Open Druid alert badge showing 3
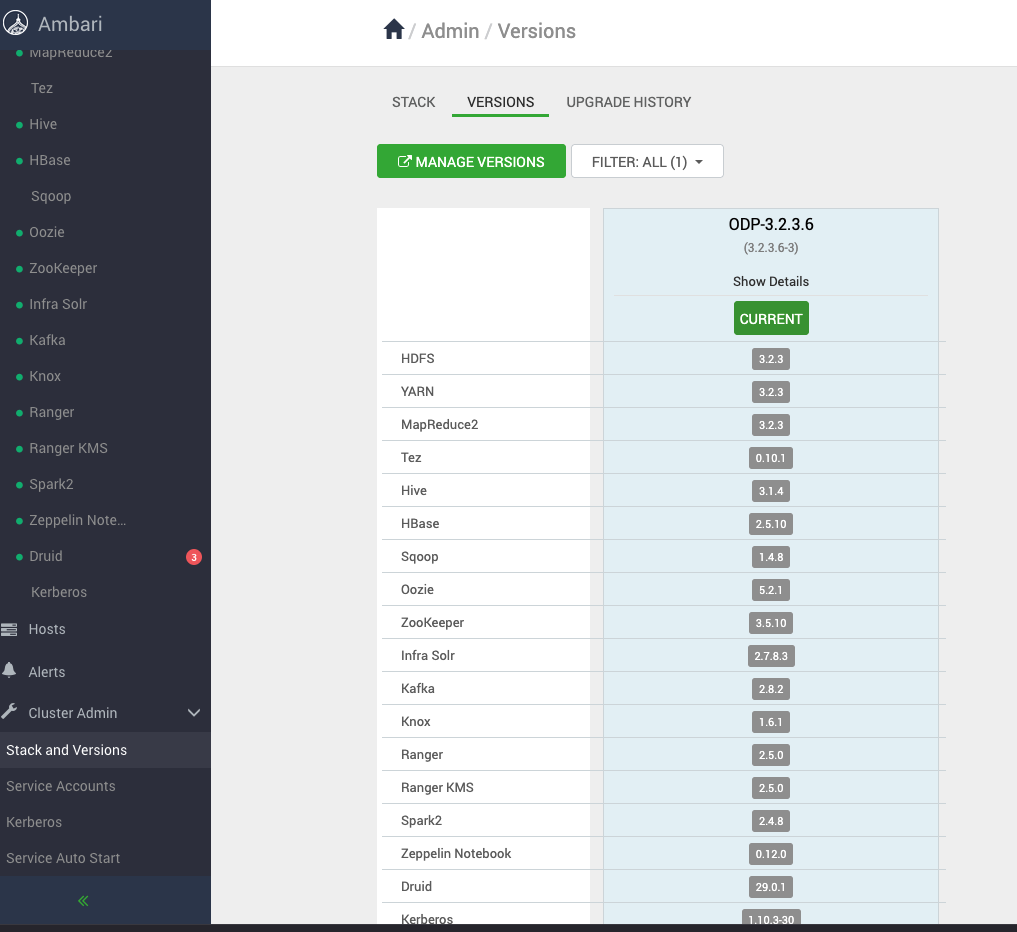This screenshot has width=1017, height=932. (x=193, y=557)
